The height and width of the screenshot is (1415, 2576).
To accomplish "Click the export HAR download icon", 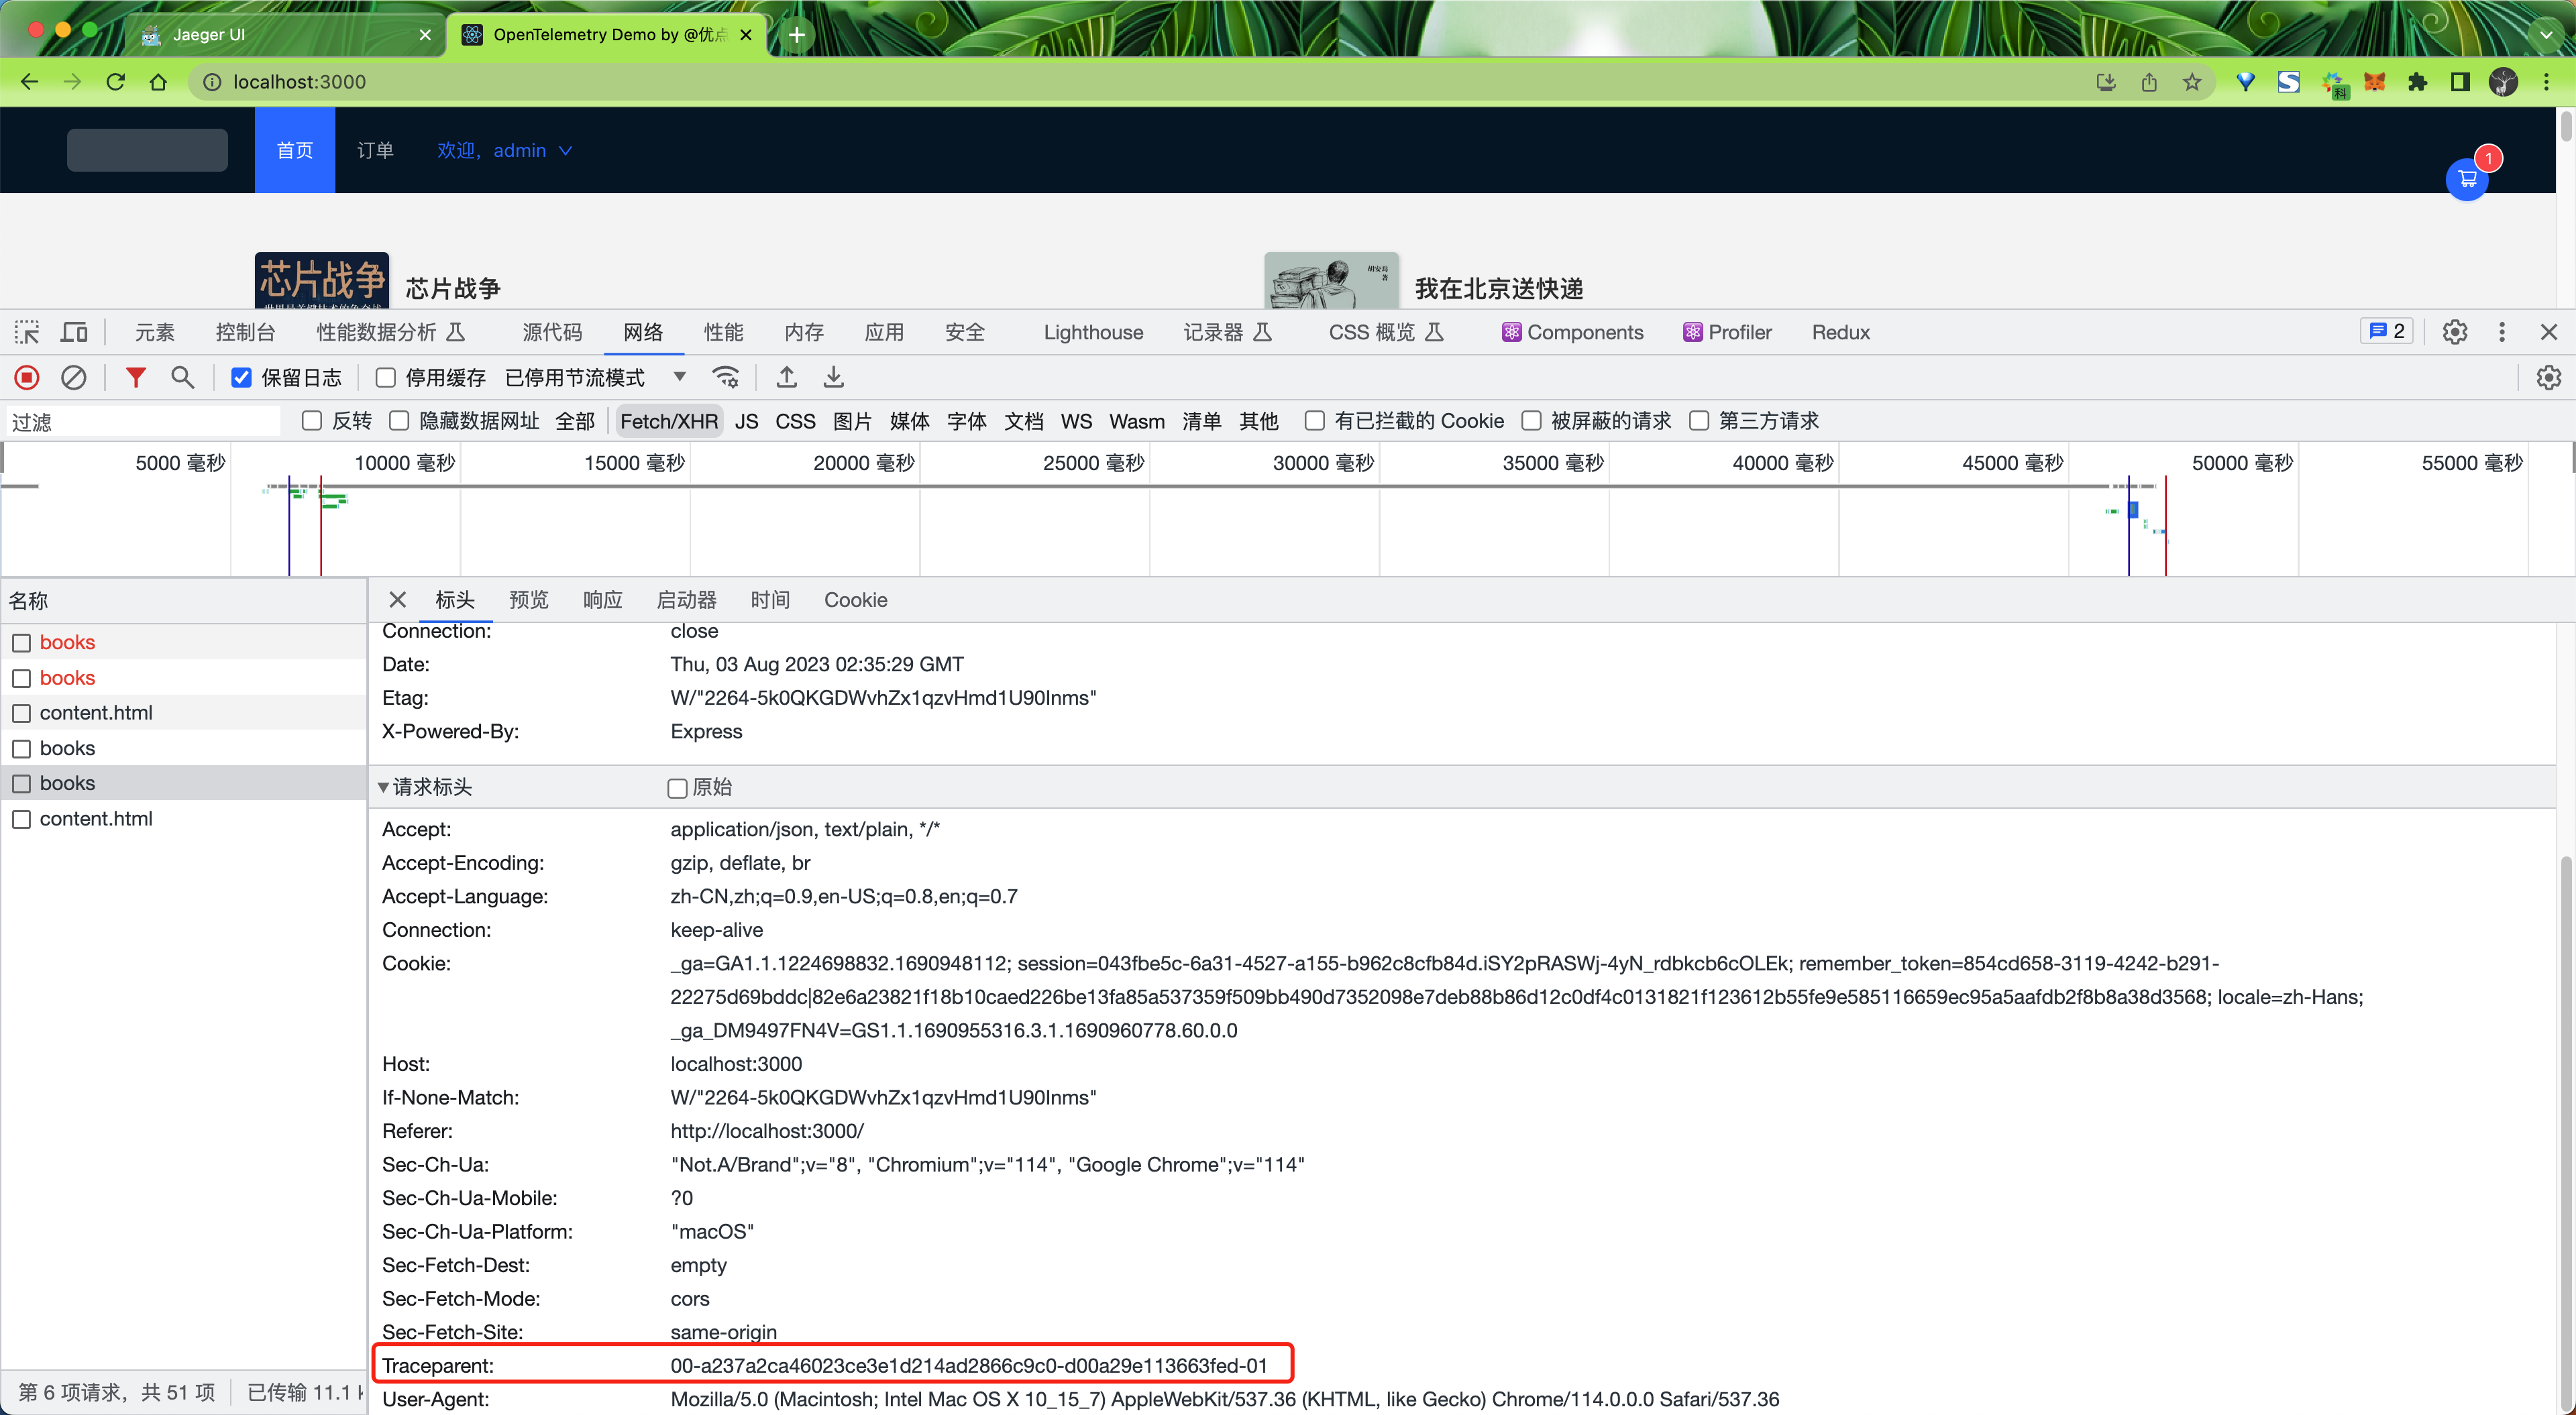I will click(833, 377).
